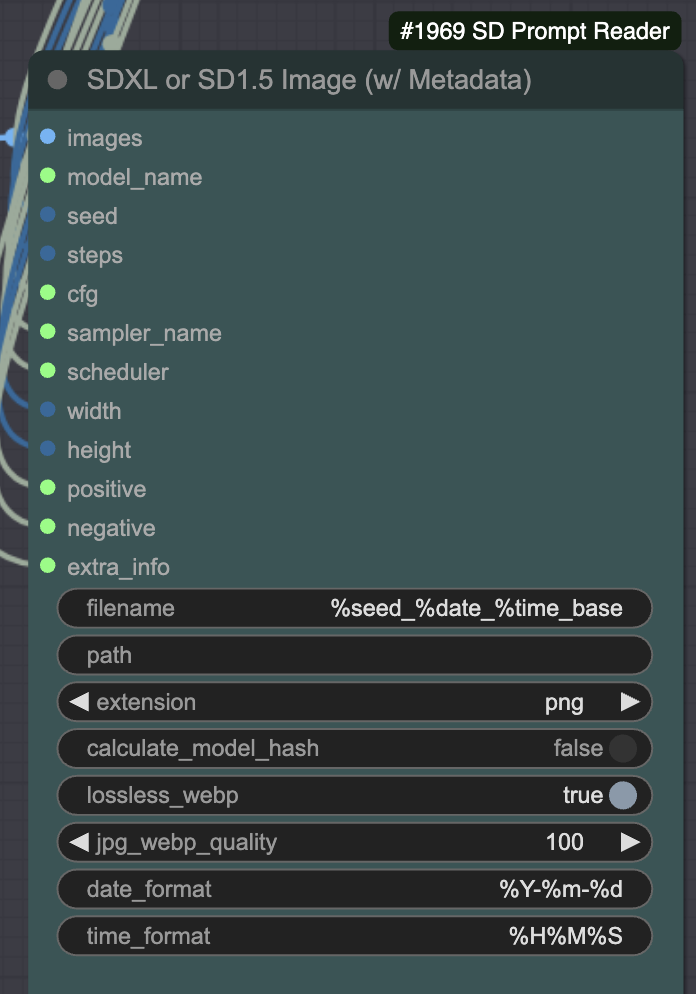Click the model_name output dot
Screen dimensions: 696x994
coord(46,177)
